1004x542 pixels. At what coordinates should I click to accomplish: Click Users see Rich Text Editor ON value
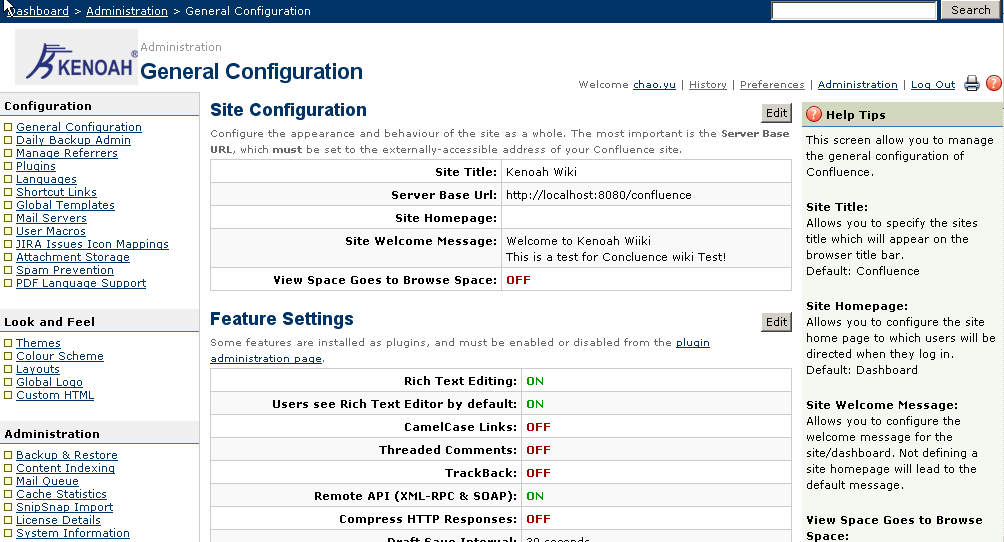[535, 404]
